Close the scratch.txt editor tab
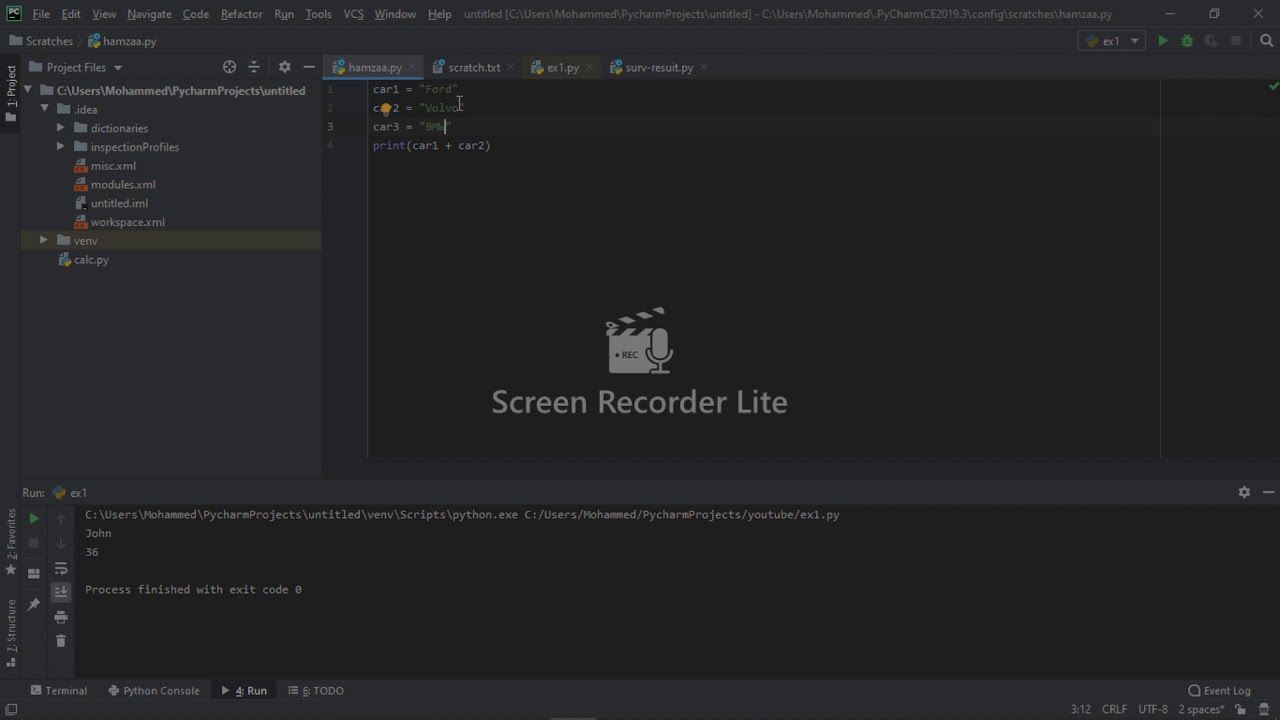Viewport: 1280px width, 720px height. 511,67
